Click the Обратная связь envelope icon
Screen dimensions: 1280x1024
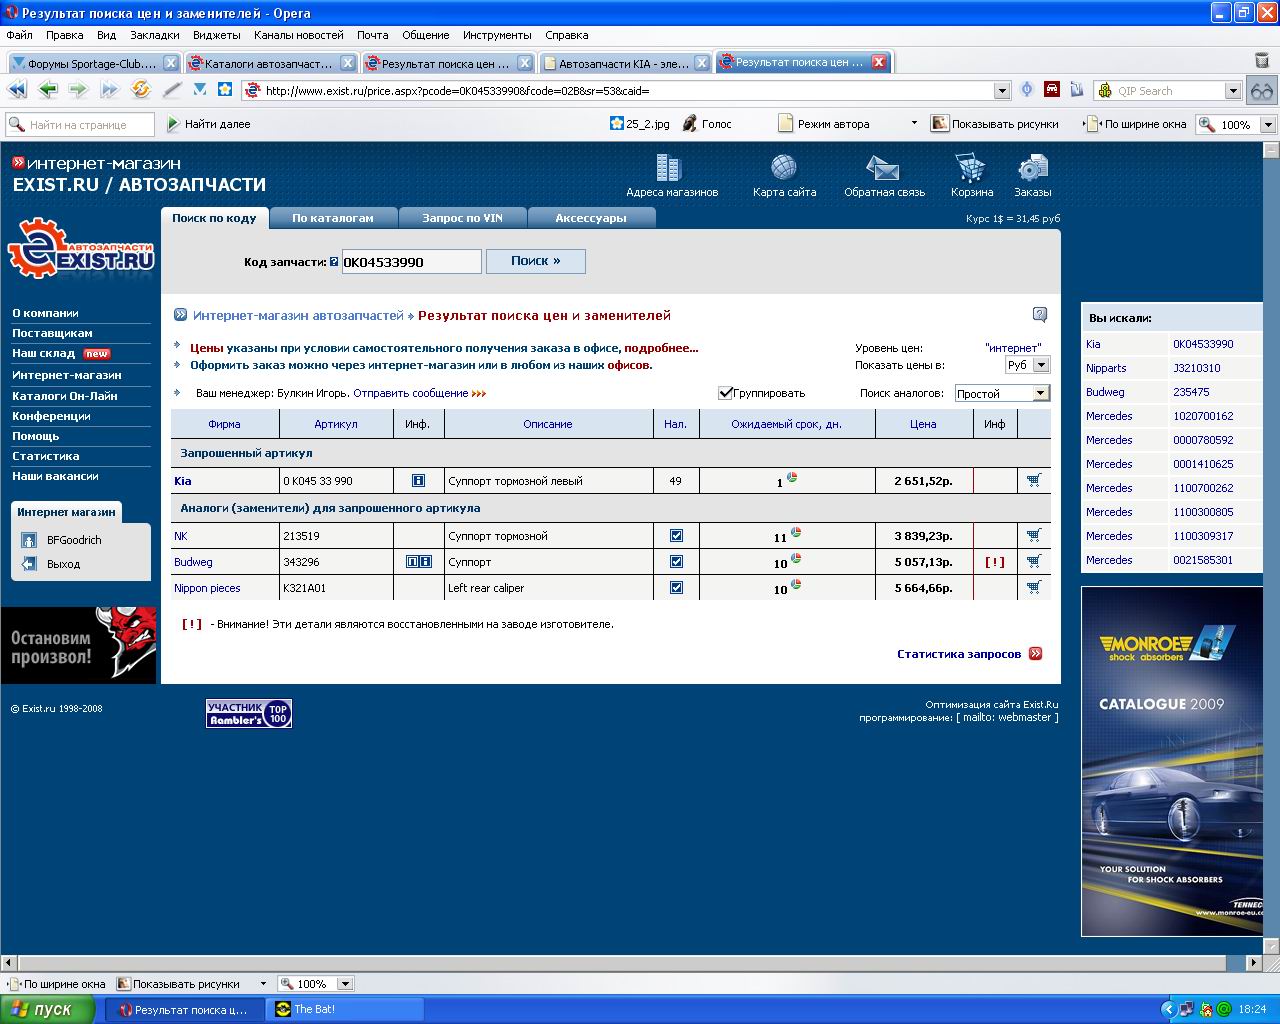click(x=883, y=168)
